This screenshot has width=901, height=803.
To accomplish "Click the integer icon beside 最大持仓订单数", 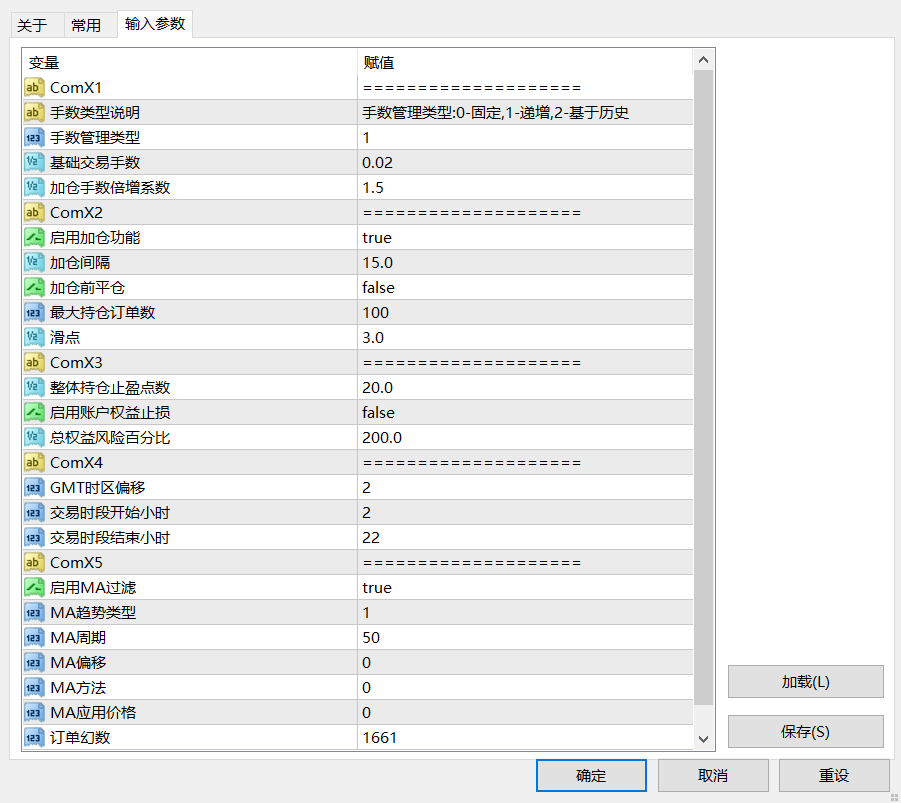I will [x=34, y=313].
